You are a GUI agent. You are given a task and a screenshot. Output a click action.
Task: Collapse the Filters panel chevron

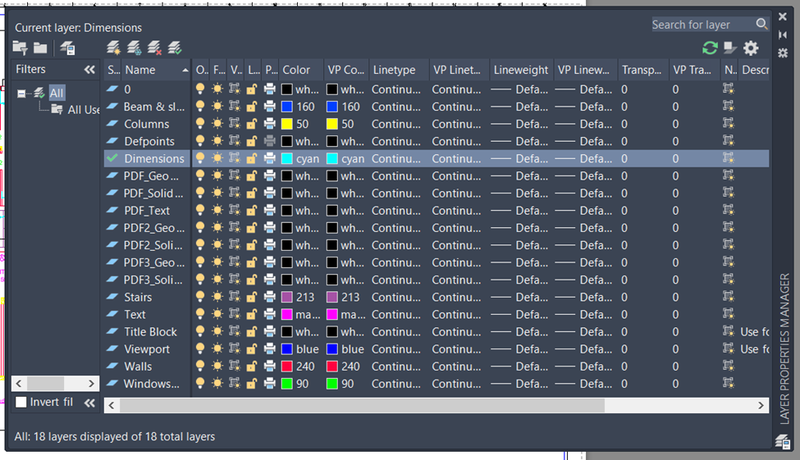pos(89,69)
